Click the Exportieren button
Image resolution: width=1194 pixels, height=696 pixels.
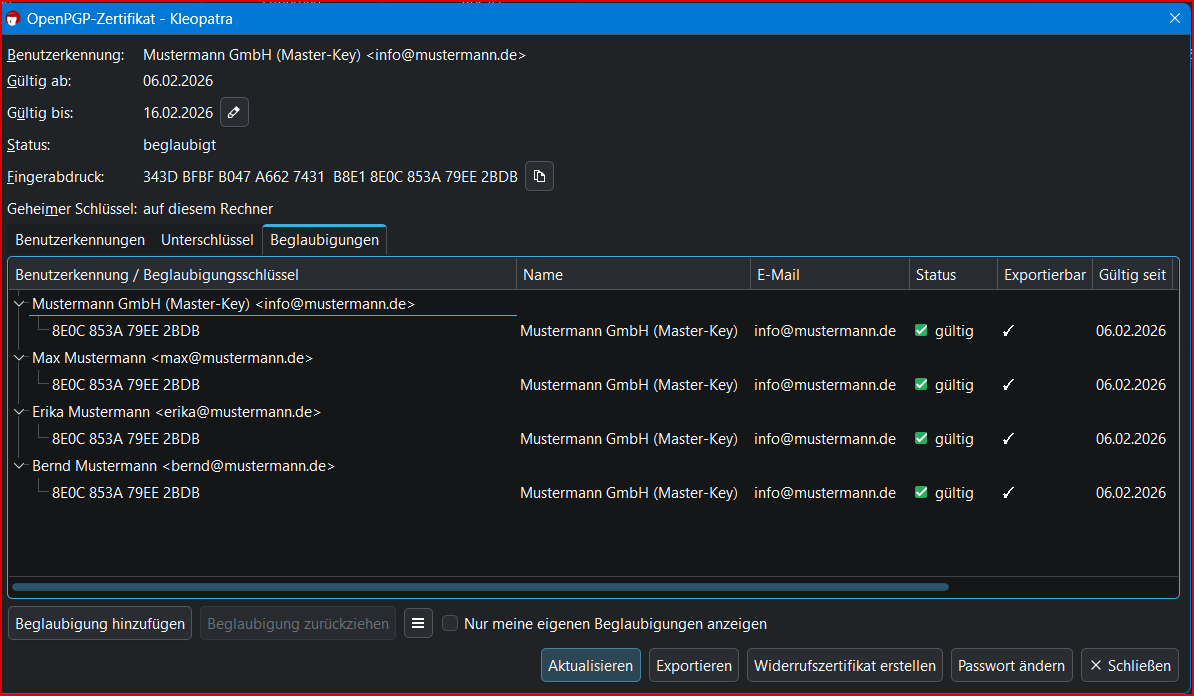click(x=694, y=666)
